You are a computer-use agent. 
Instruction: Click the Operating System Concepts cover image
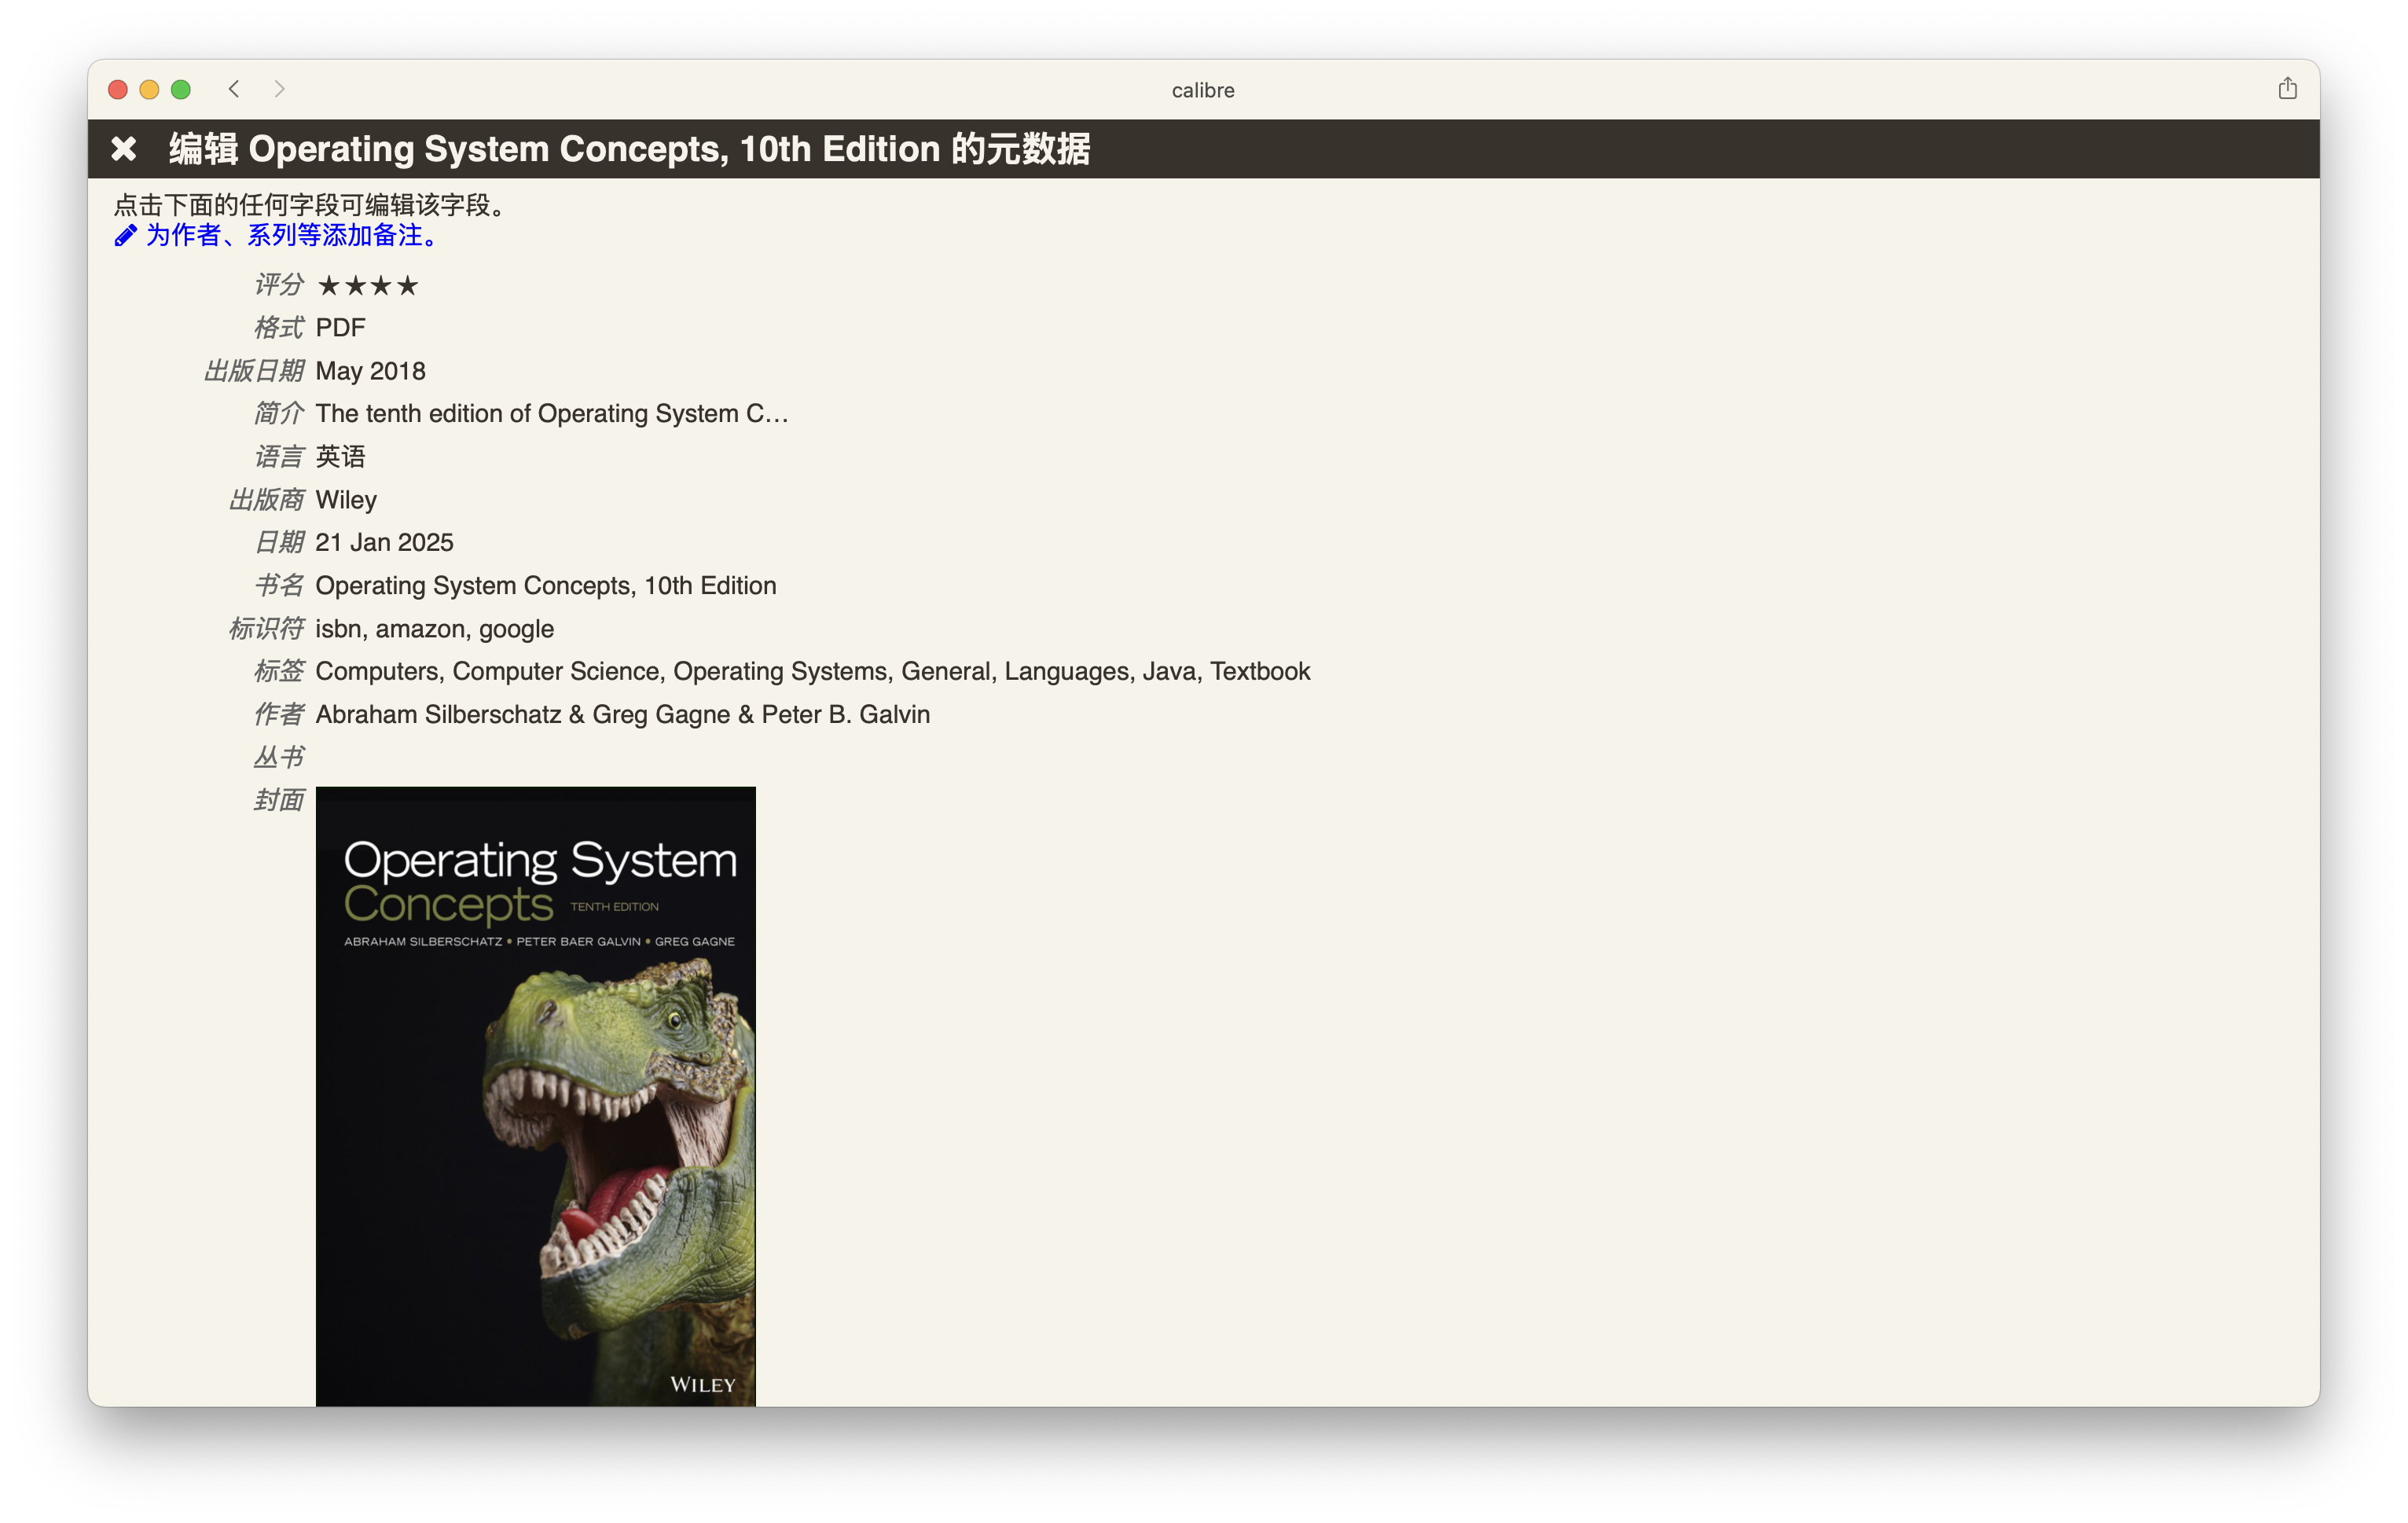pyautogui.click(x=536, y=1090)
